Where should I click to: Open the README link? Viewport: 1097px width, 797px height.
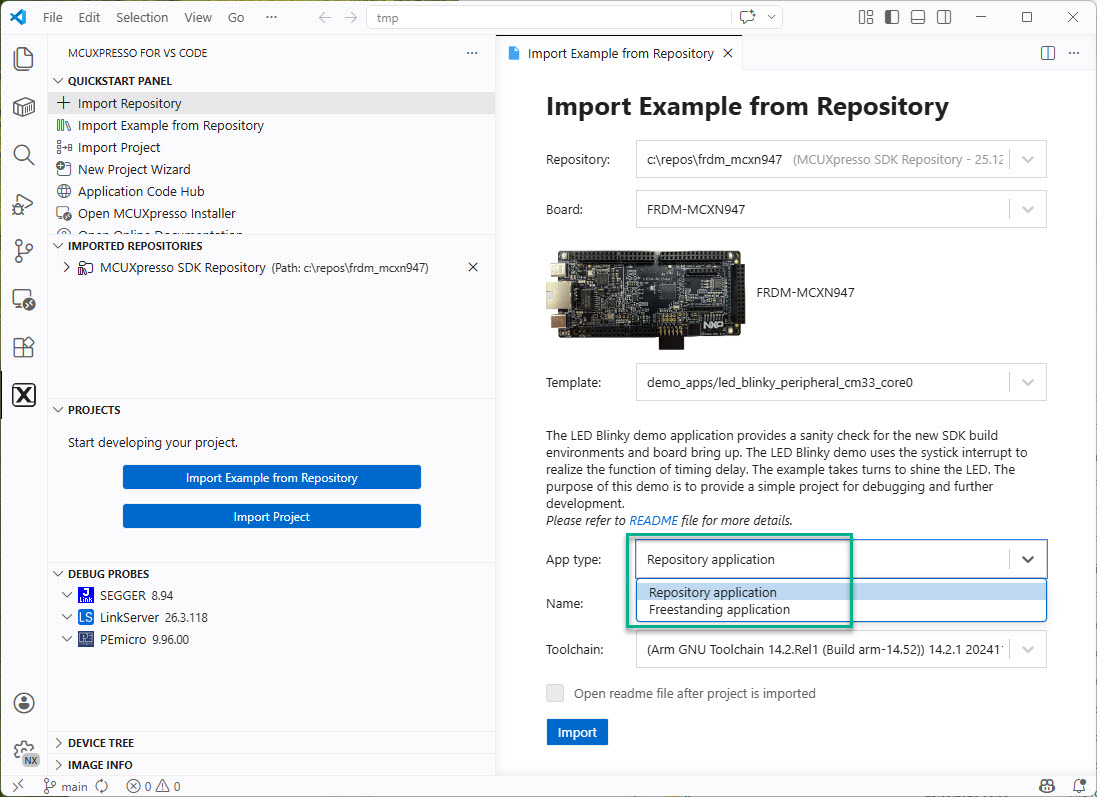coord(653,521)
